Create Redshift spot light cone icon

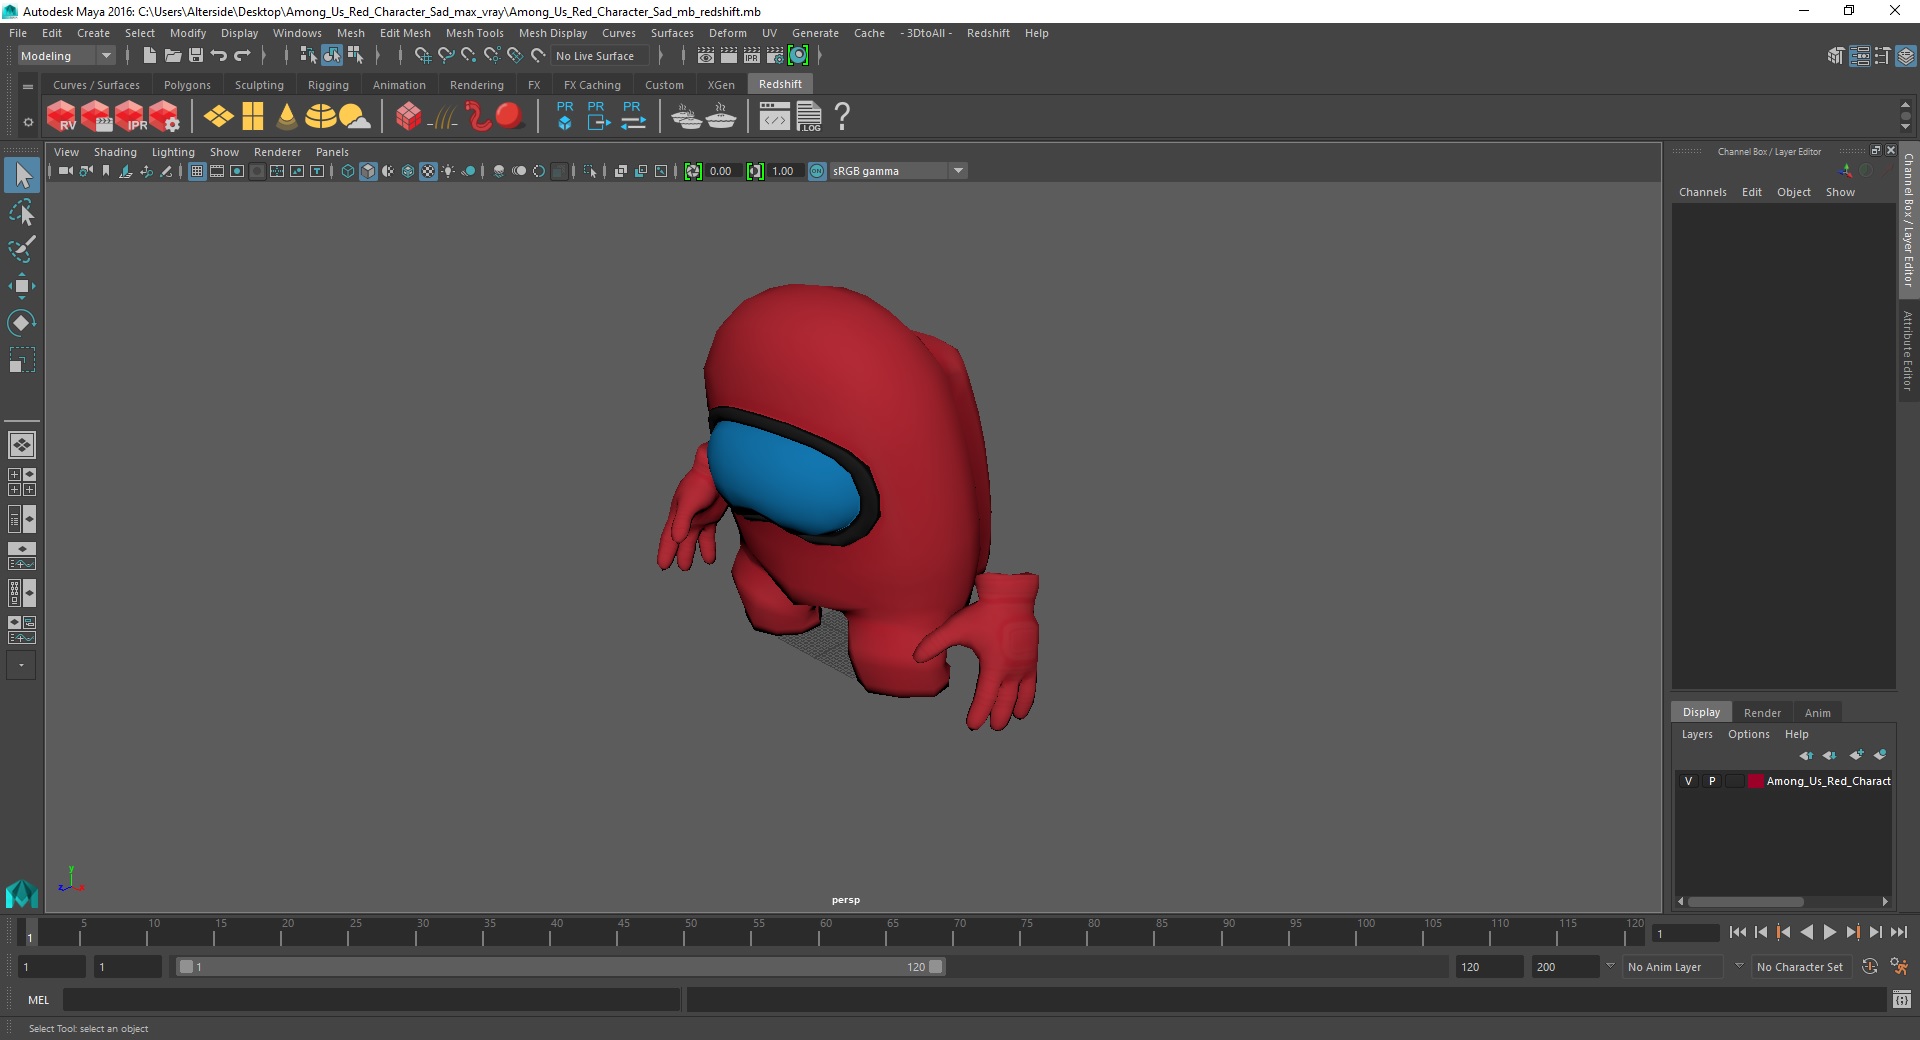286,117
